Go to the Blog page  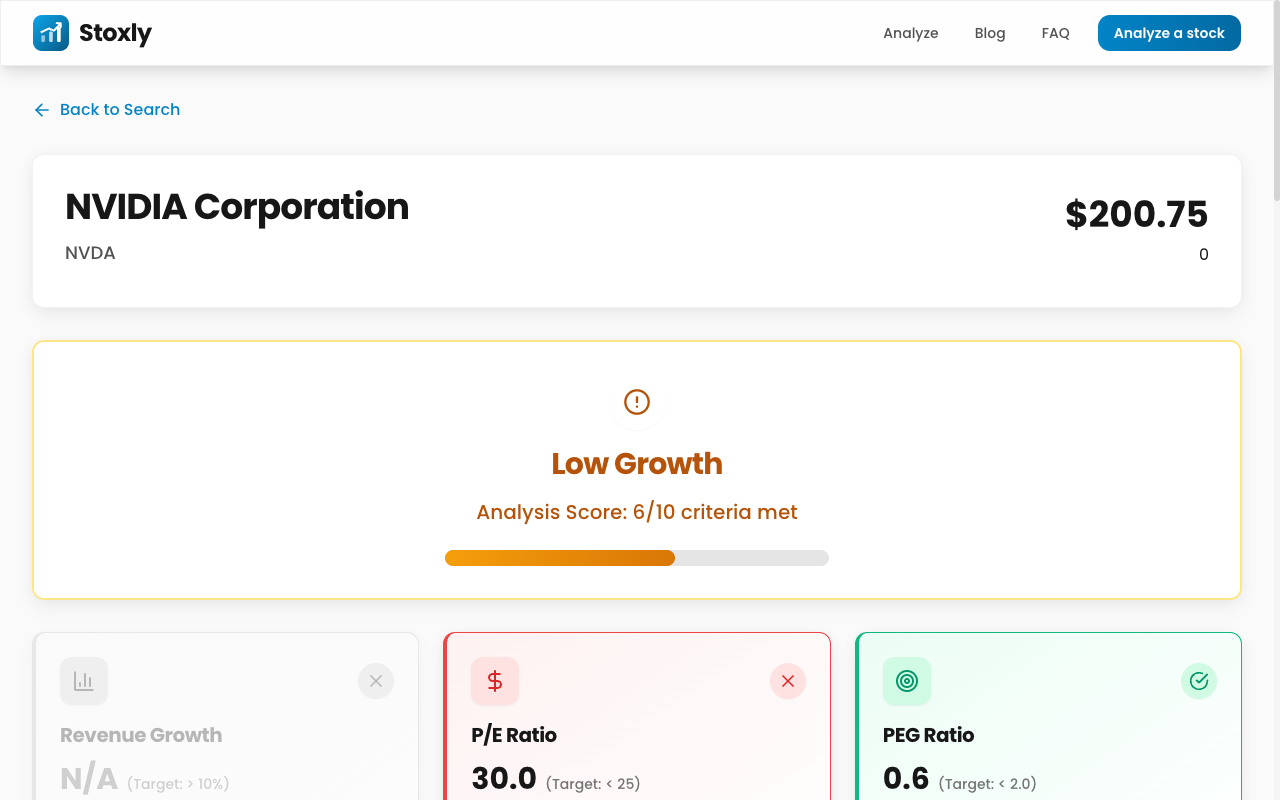[990, 33]
